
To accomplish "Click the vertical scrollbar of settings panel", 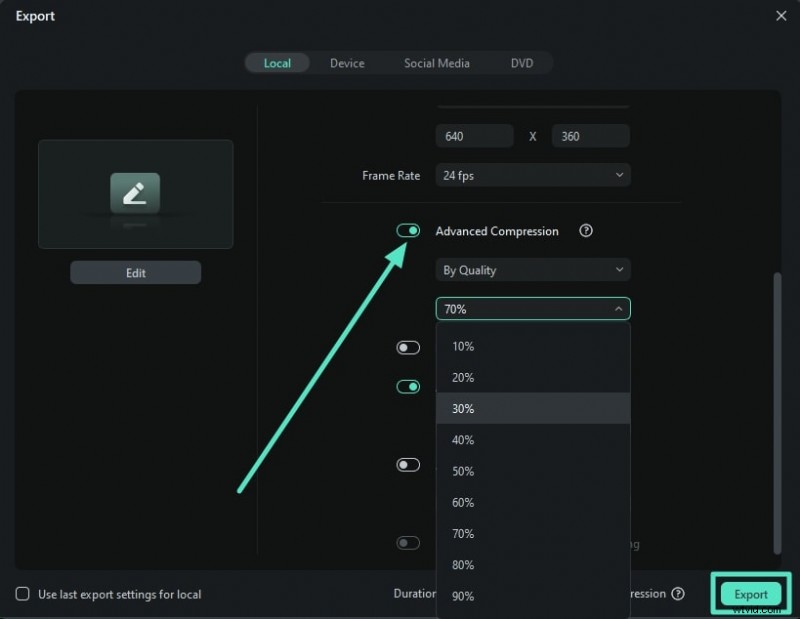I will coord(777,410).
